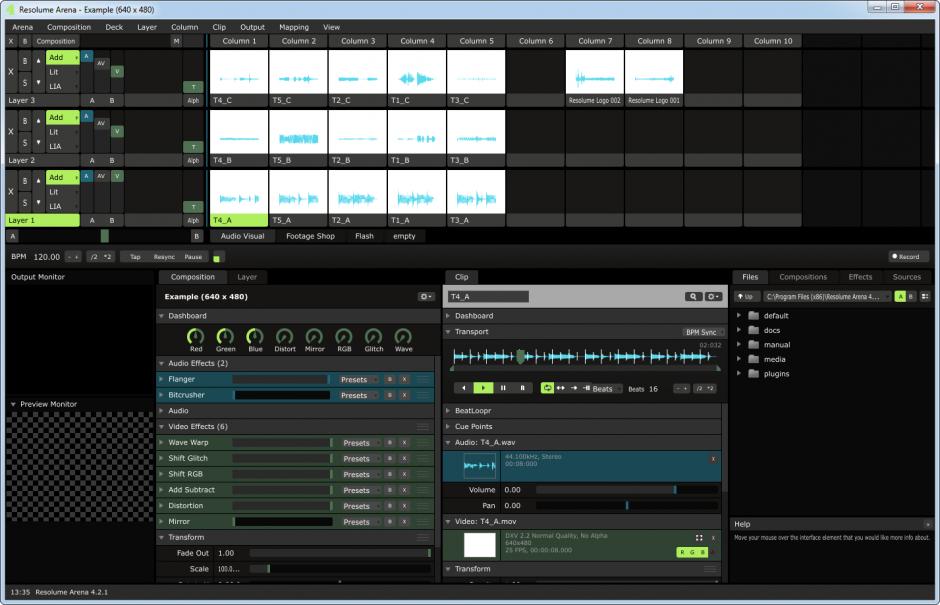Viewport: 940px width, 605px height.
Task: Select ping-pong playback mode icon
Action: pos(561,388)
